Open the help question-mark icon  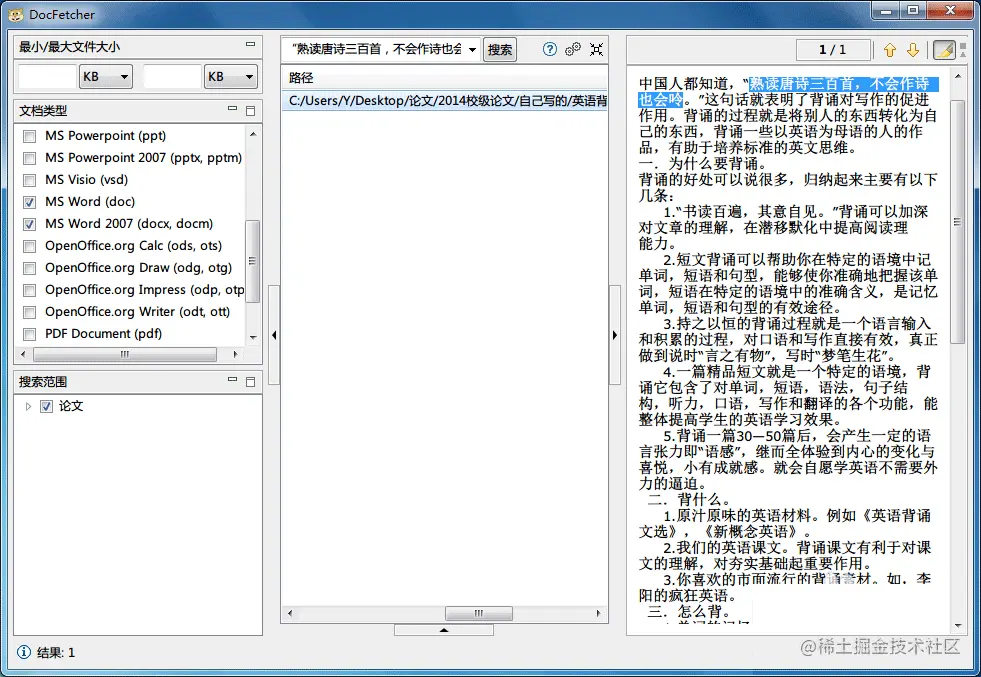tap(549, 49)
